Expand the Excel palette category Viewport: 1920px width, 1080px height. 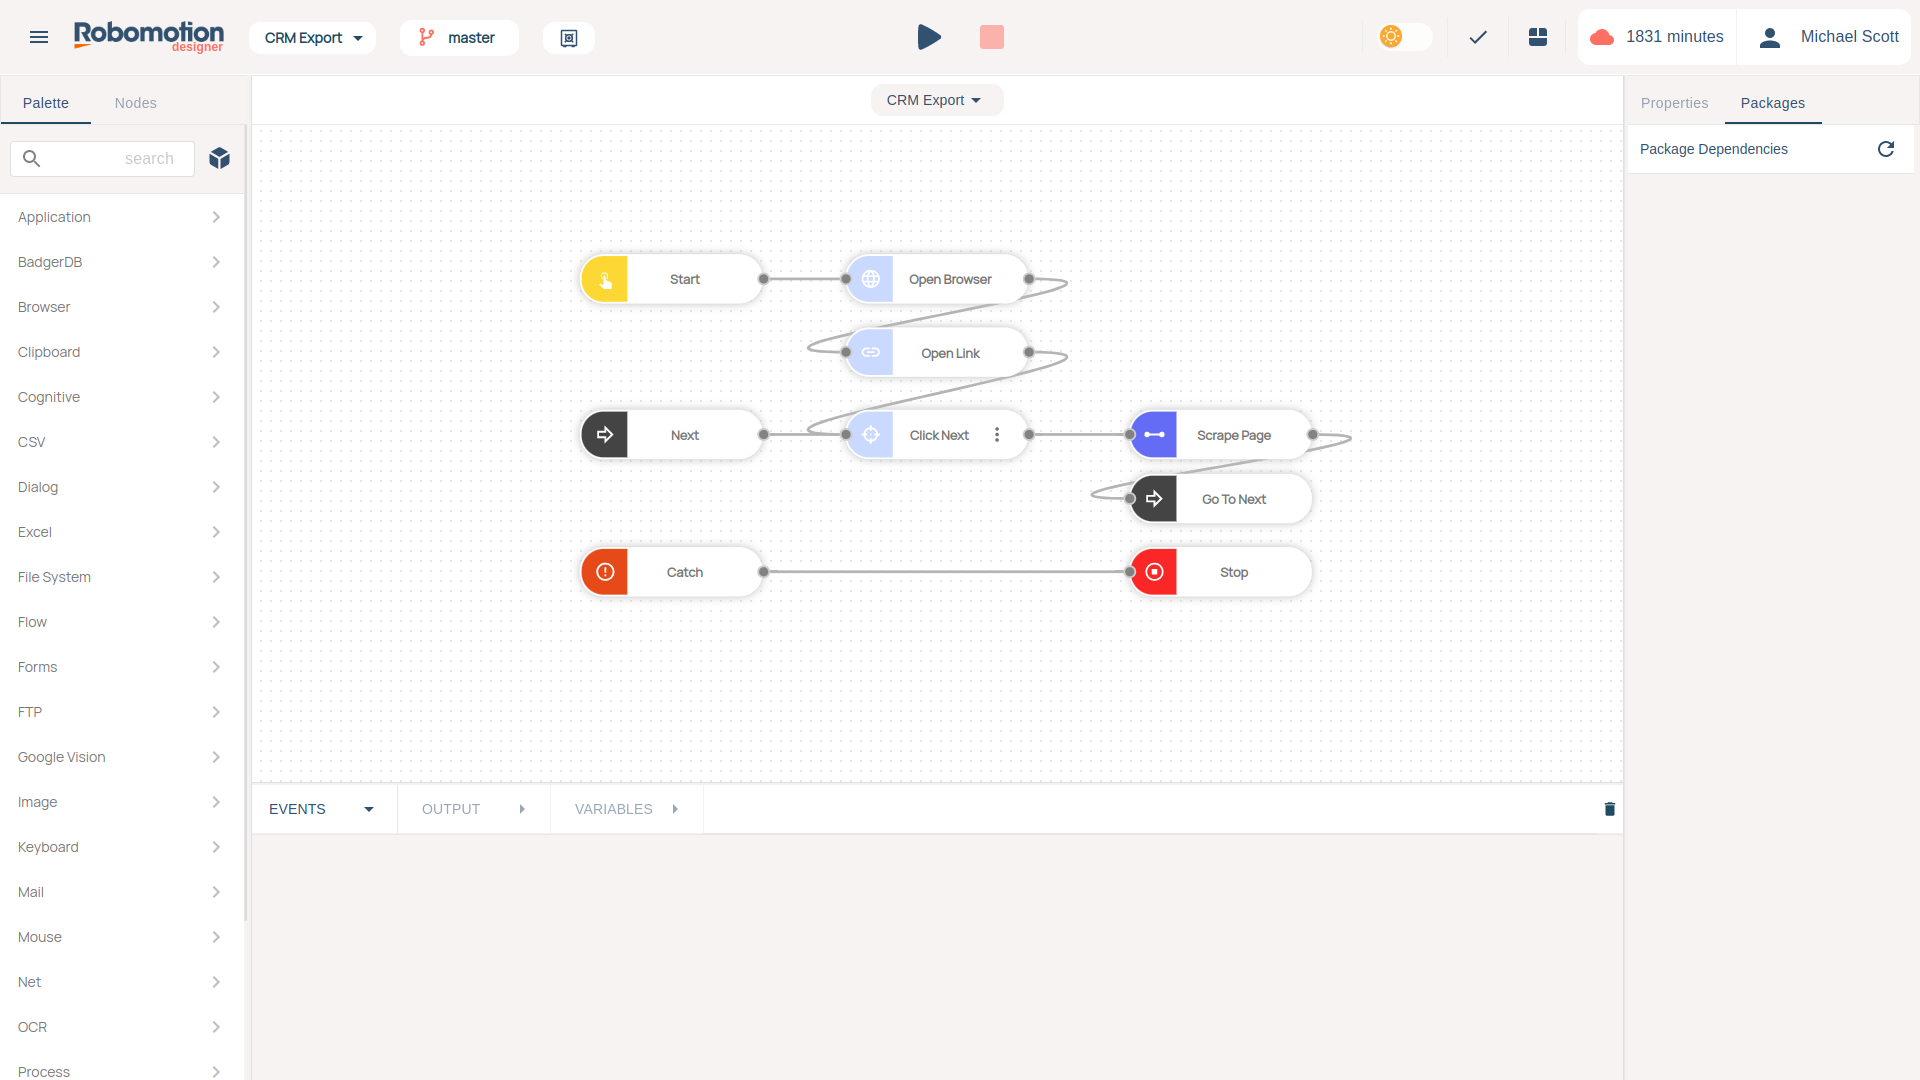[120, 532]
